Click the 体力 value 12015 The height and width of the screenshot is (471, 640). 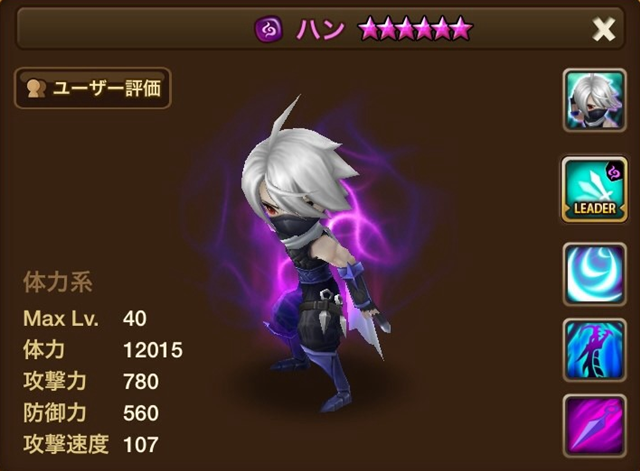point(153,350)
